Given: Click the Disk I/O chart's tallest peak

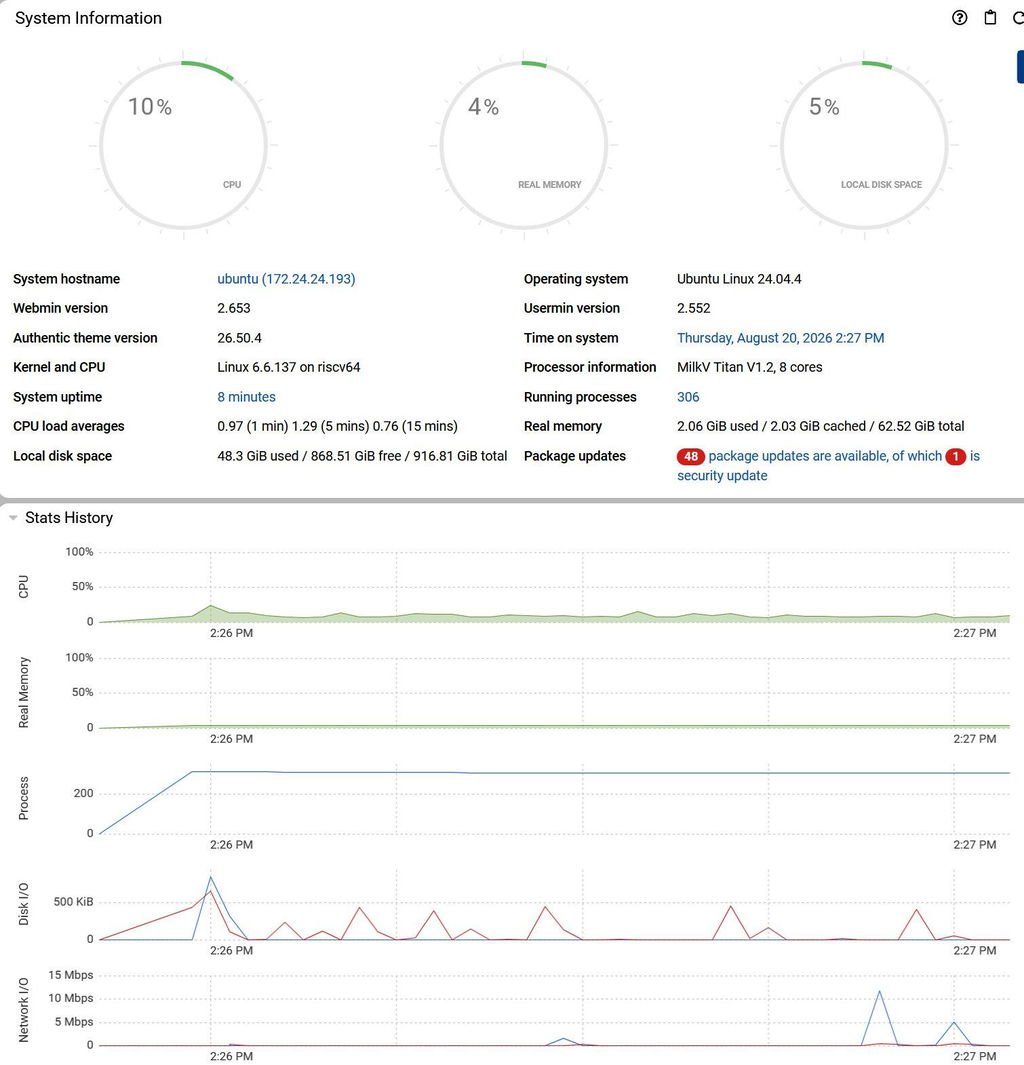Looking at the screenshot, I should tap(211, 878).
